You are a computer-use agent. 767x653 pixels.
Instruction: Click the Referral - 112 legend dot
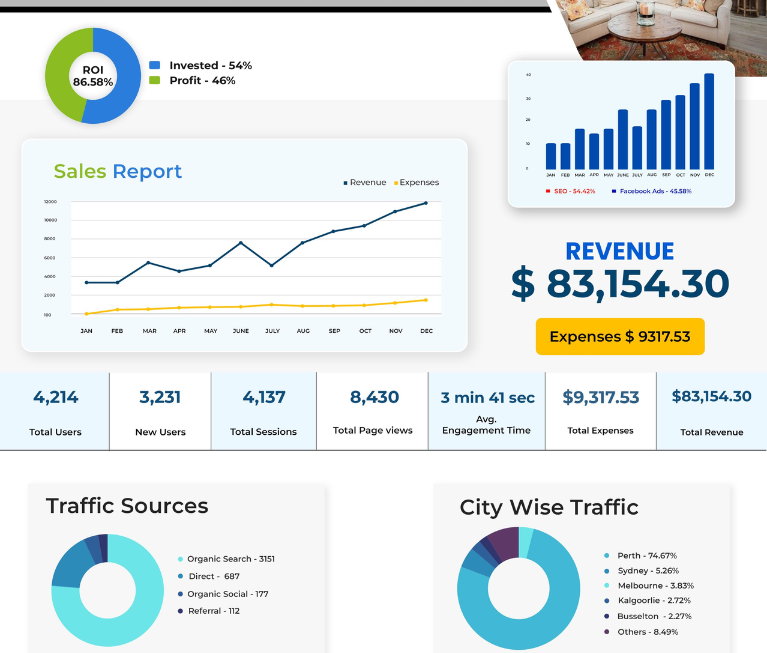180,611
